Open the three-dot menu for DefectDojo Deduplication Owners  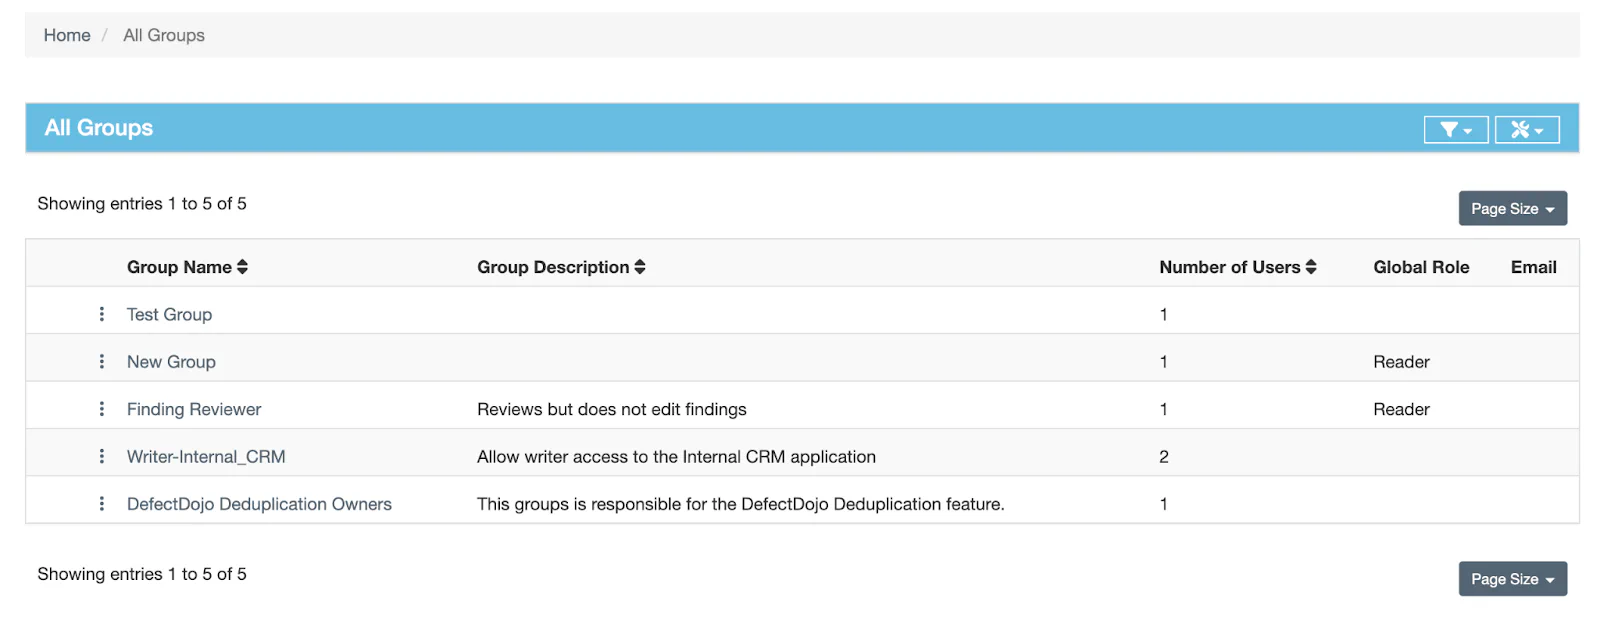102,504
